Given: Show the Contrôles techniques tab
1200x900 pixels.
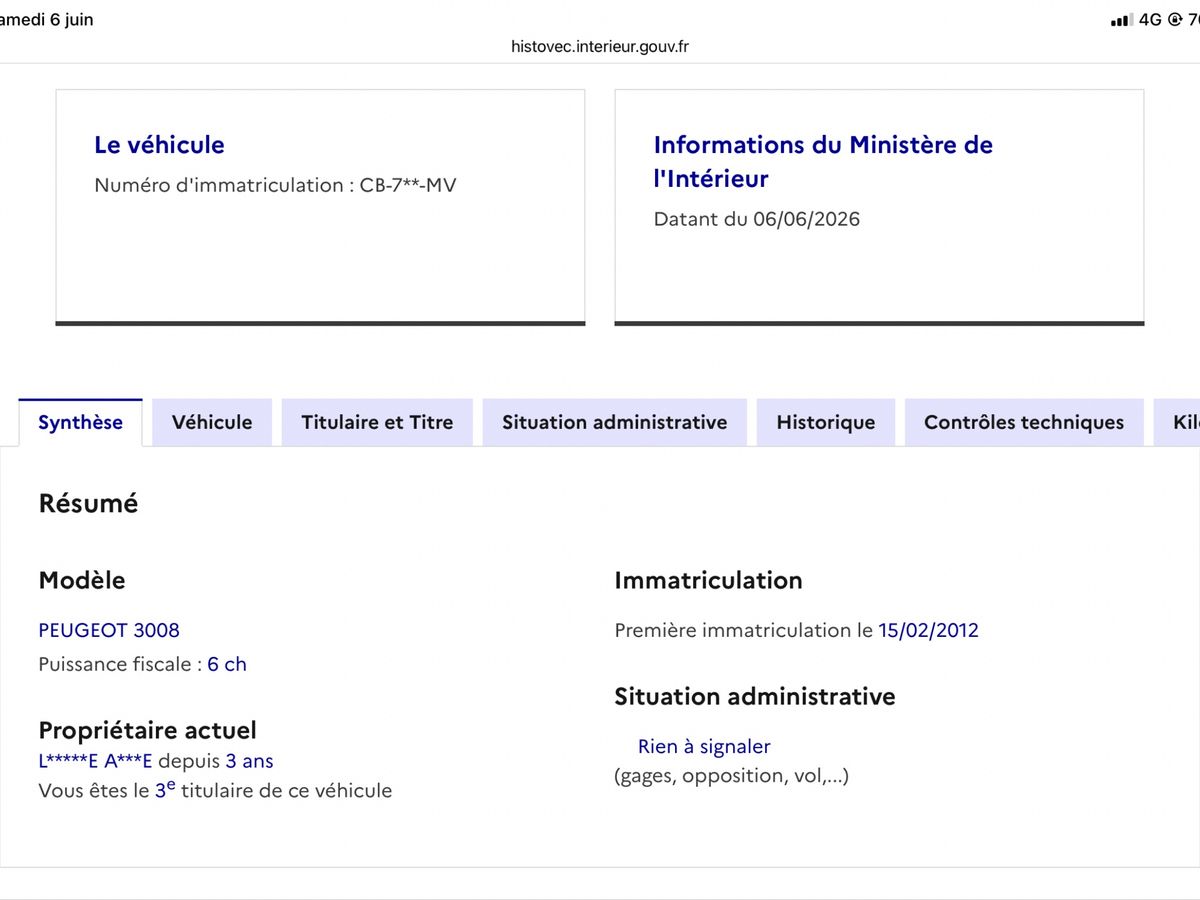Looking at the screenshot, I should point(1024,422).
